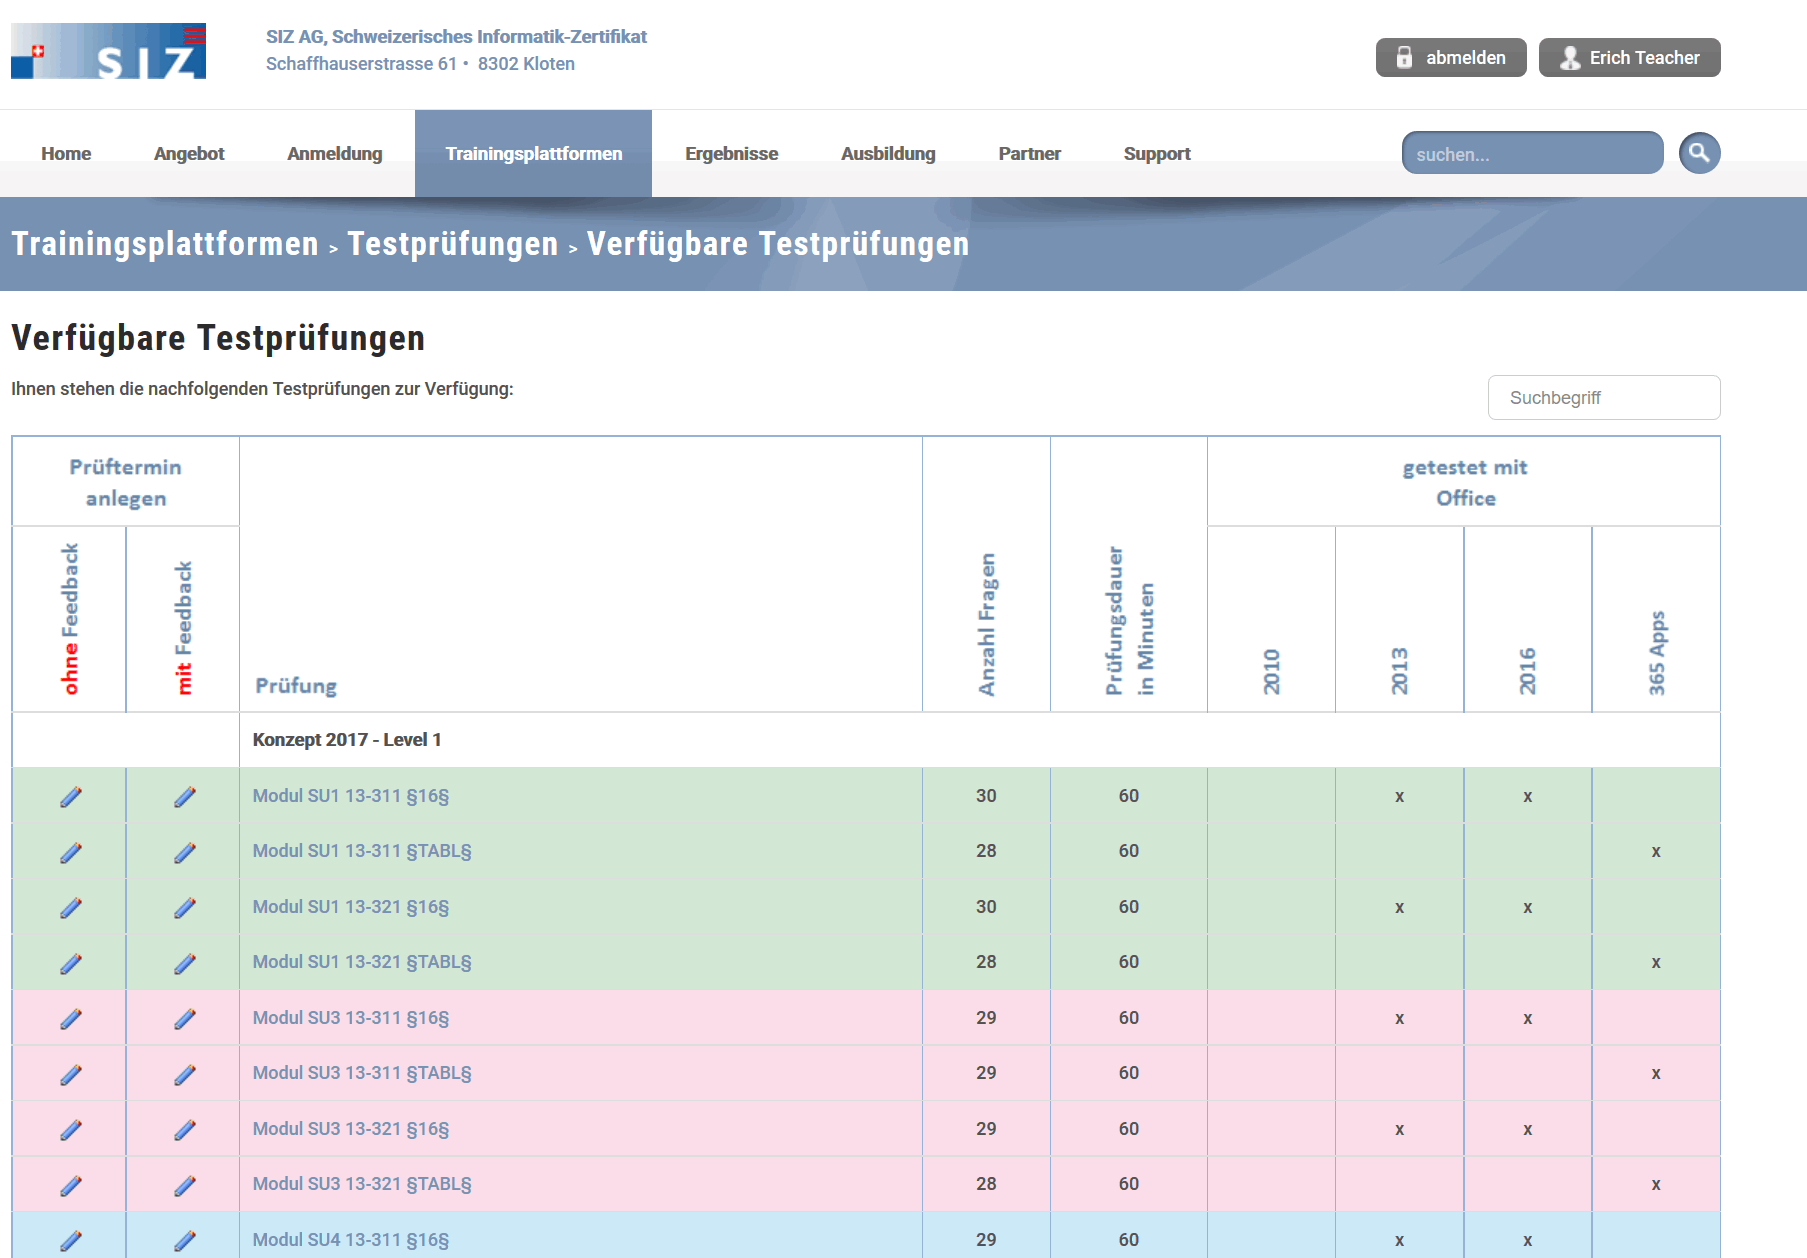Click the 365 Apps column header

[1656, 652]
